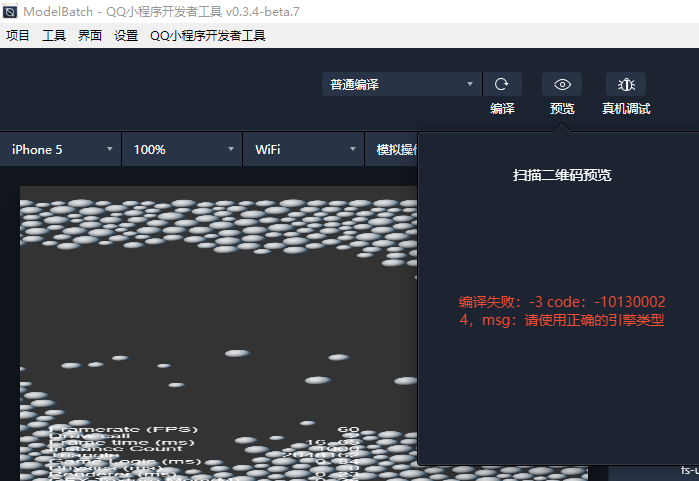
Task: Open the QQ小程序开发者工具 menu
Action: (x=208, y=35)
